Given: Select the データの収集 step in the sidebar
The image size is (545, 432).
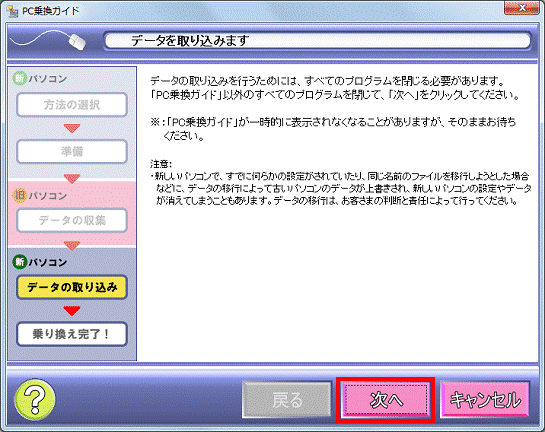Looking at the screenshot, I should (72, 220).
